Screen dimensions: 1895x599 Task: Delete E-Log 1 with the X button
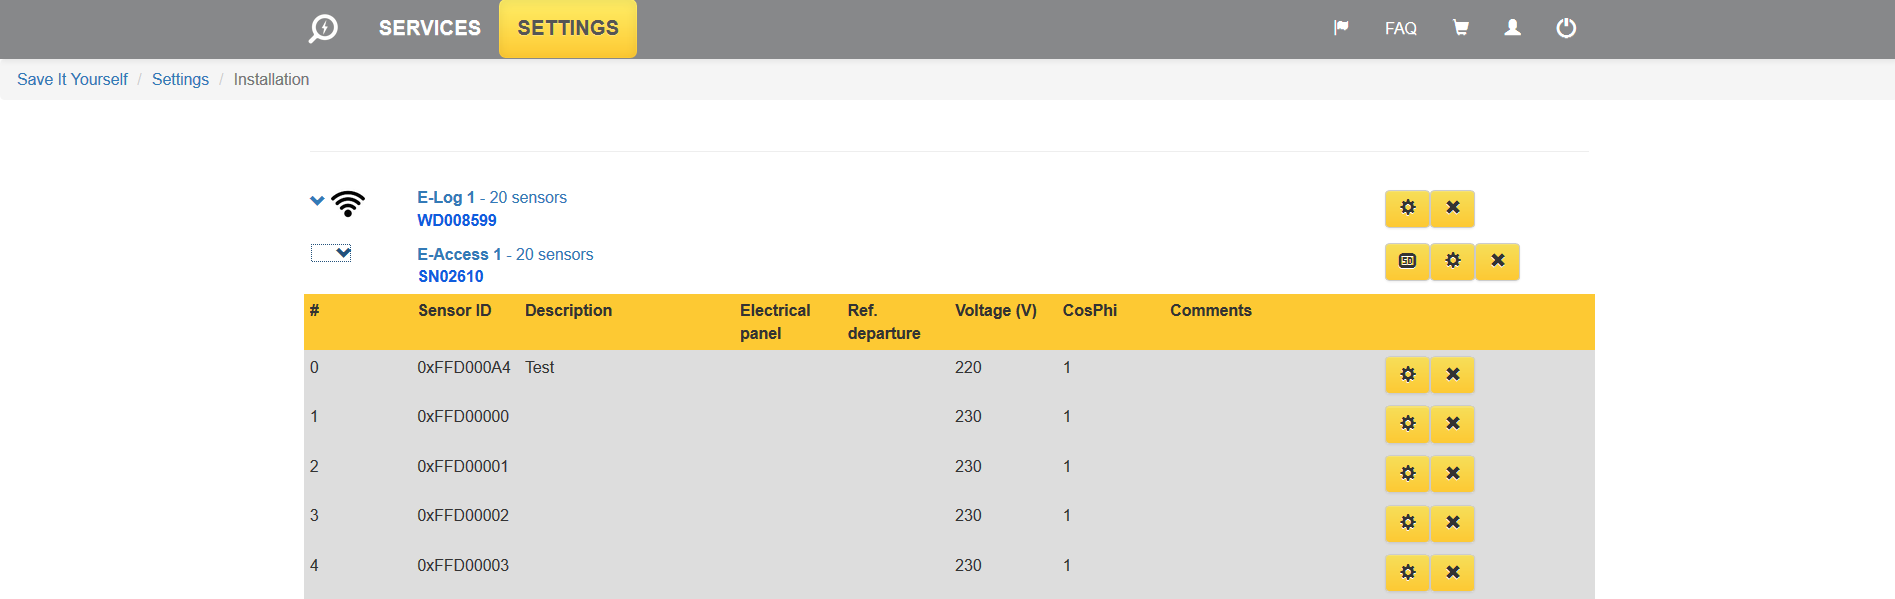(1452, 208)
